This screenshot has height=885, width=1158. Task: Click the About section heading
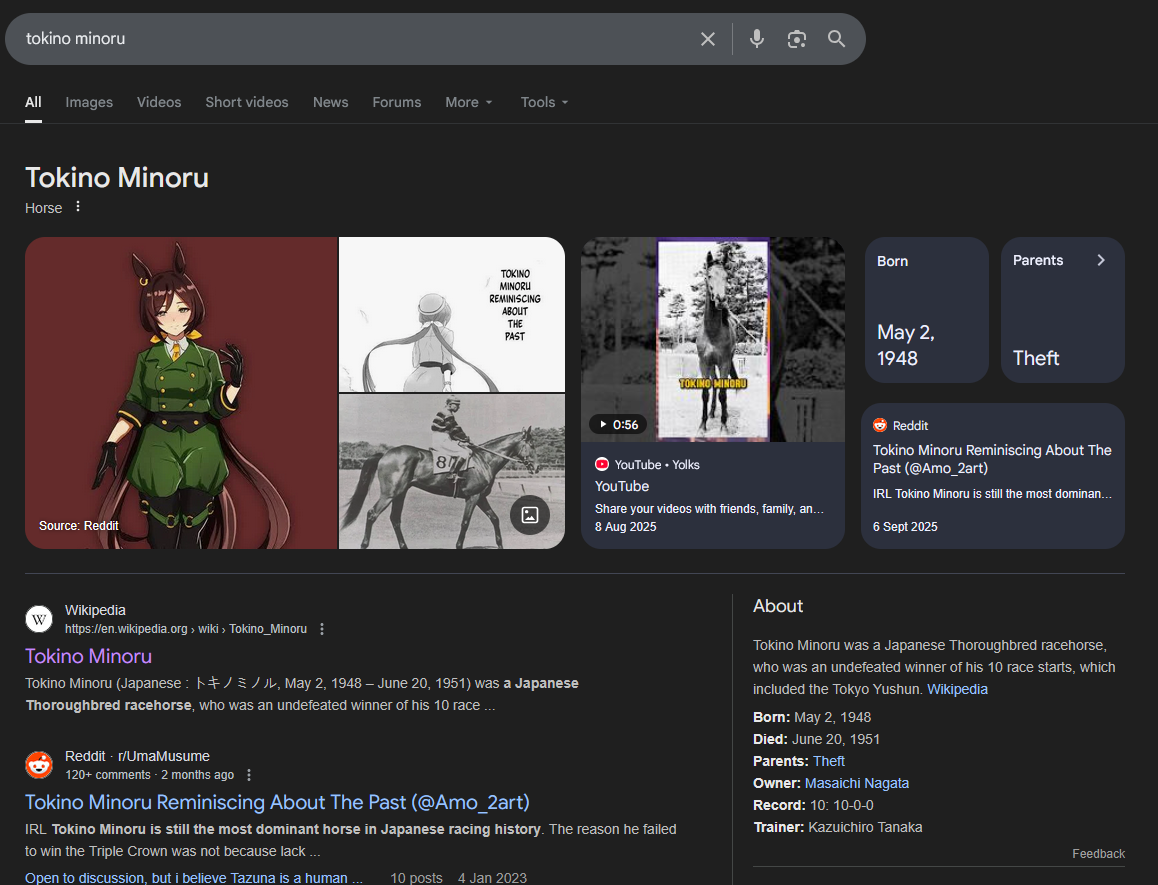[x=778, y=606]
